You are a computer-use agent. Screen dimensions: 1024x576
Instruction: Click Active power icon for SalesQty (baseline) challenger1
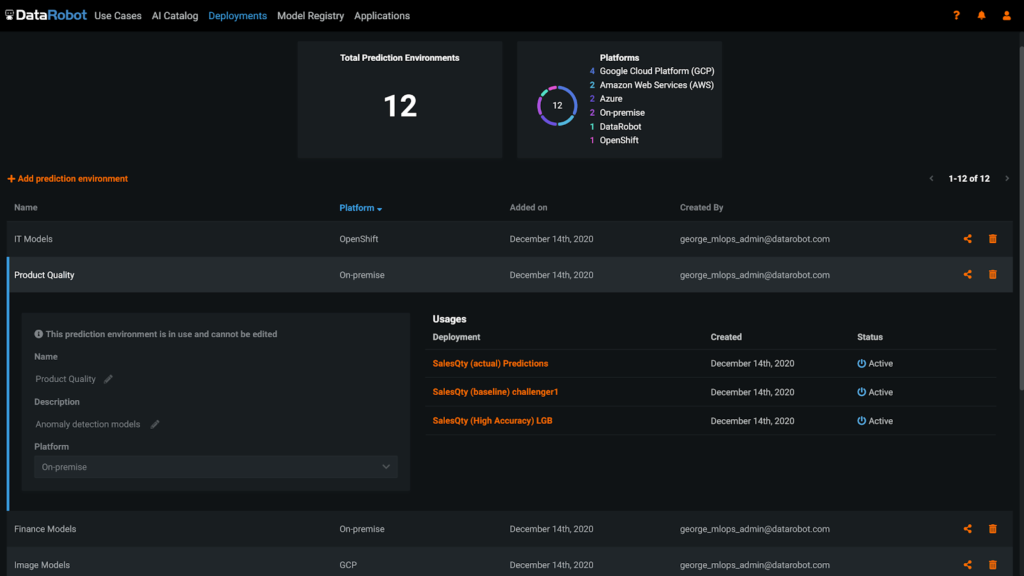[861, 392]
